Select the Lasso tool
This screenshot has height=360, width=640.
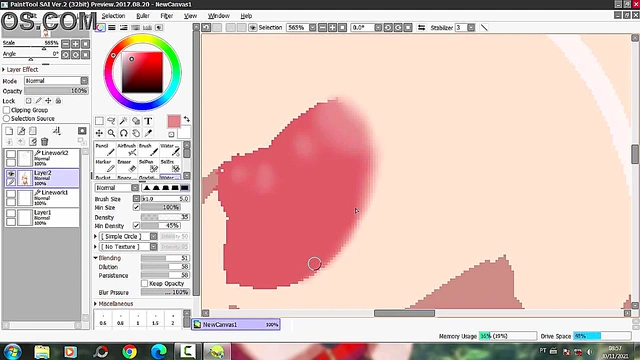(x=111, y=121)
